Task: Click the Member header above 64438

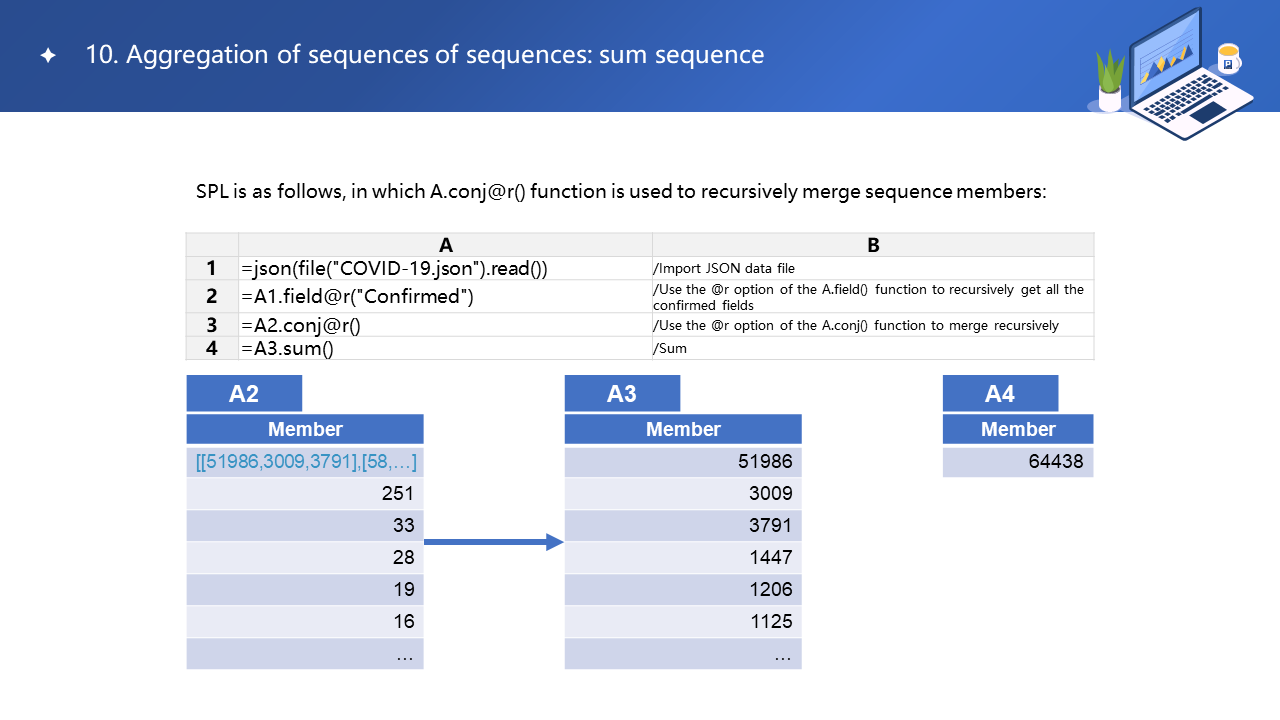Action: (1018, 429)
